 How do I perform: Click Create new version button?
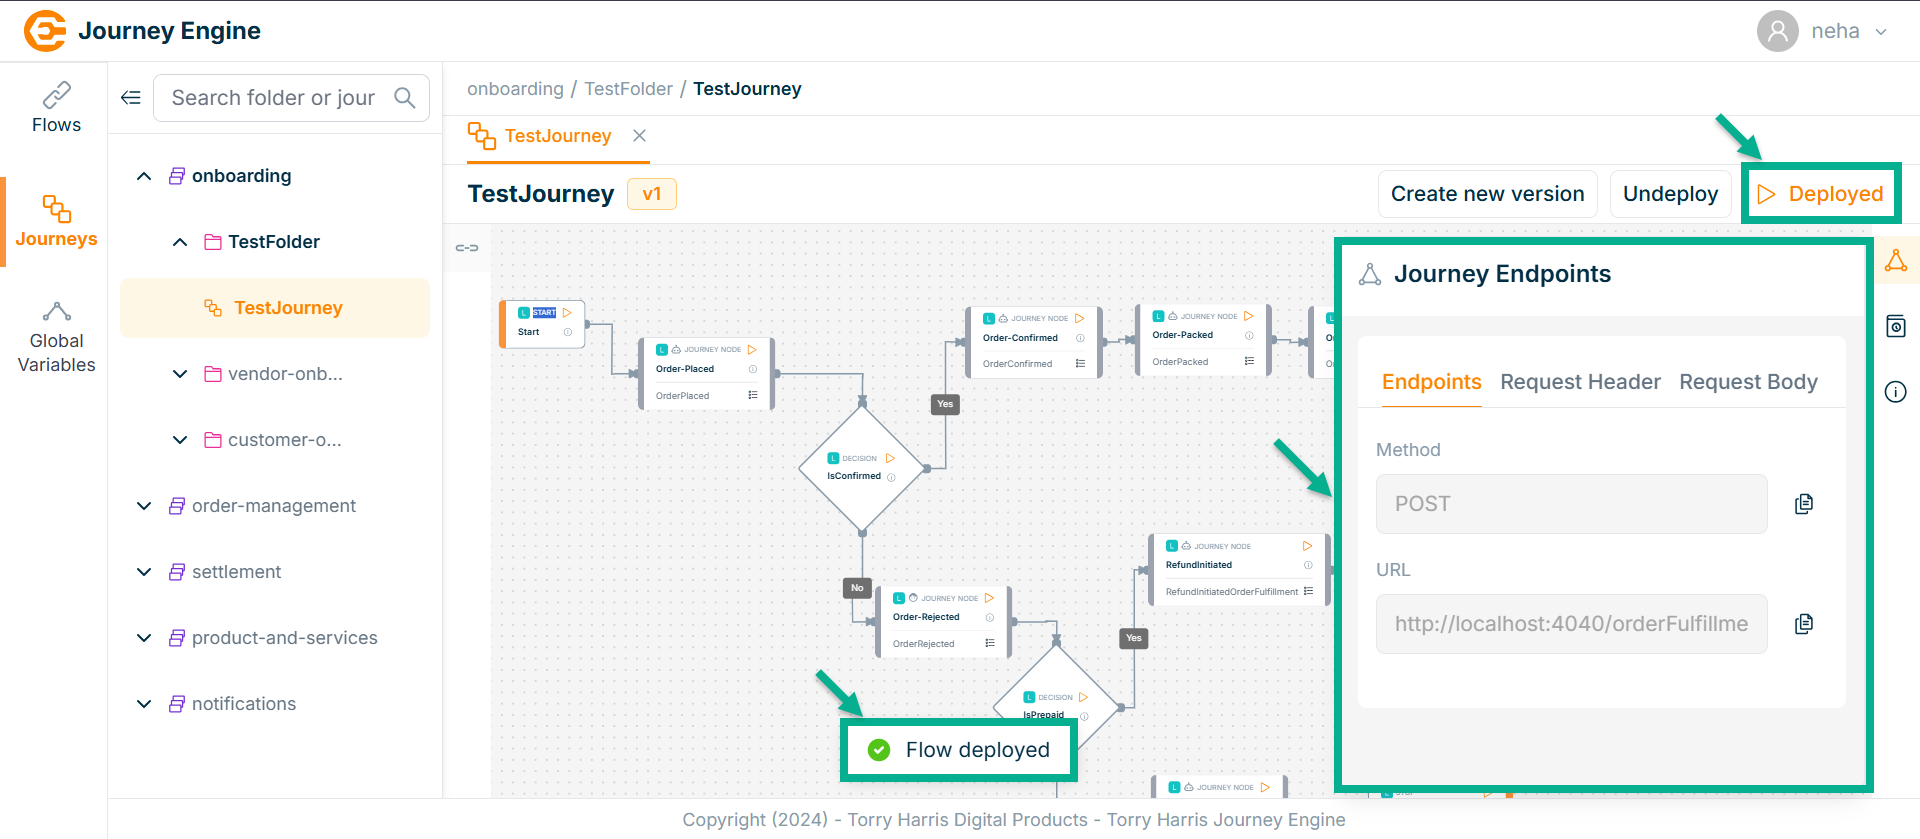tap(1487, 194)
